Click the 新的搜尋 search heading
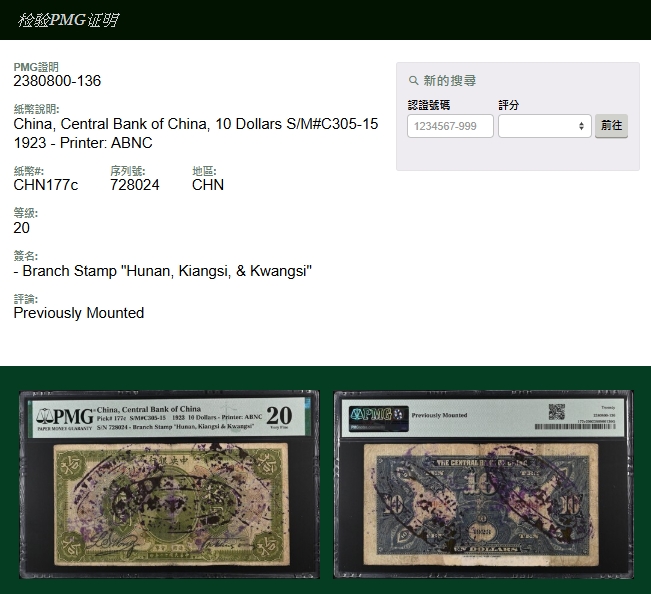This screenshot has height=594, width=651. click(449, 81)
